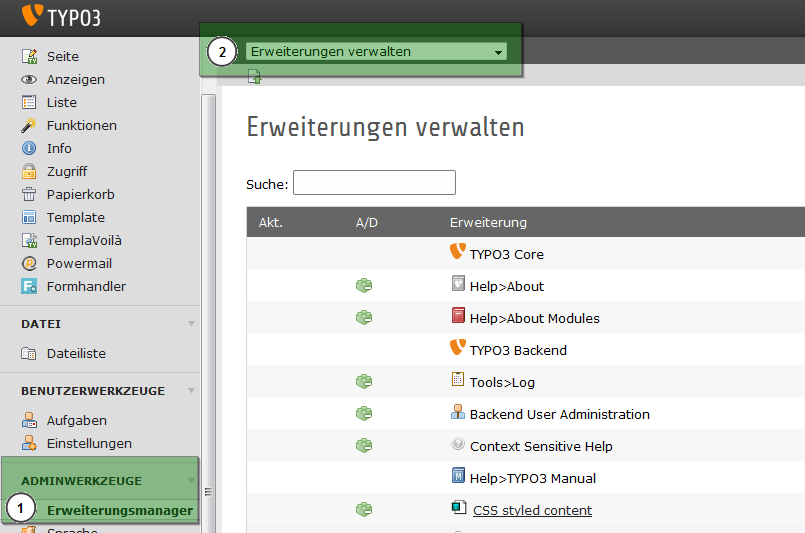Screen dimensions: 805x533
Task: Click the Info module icon
Action: (x=29, y=148)
